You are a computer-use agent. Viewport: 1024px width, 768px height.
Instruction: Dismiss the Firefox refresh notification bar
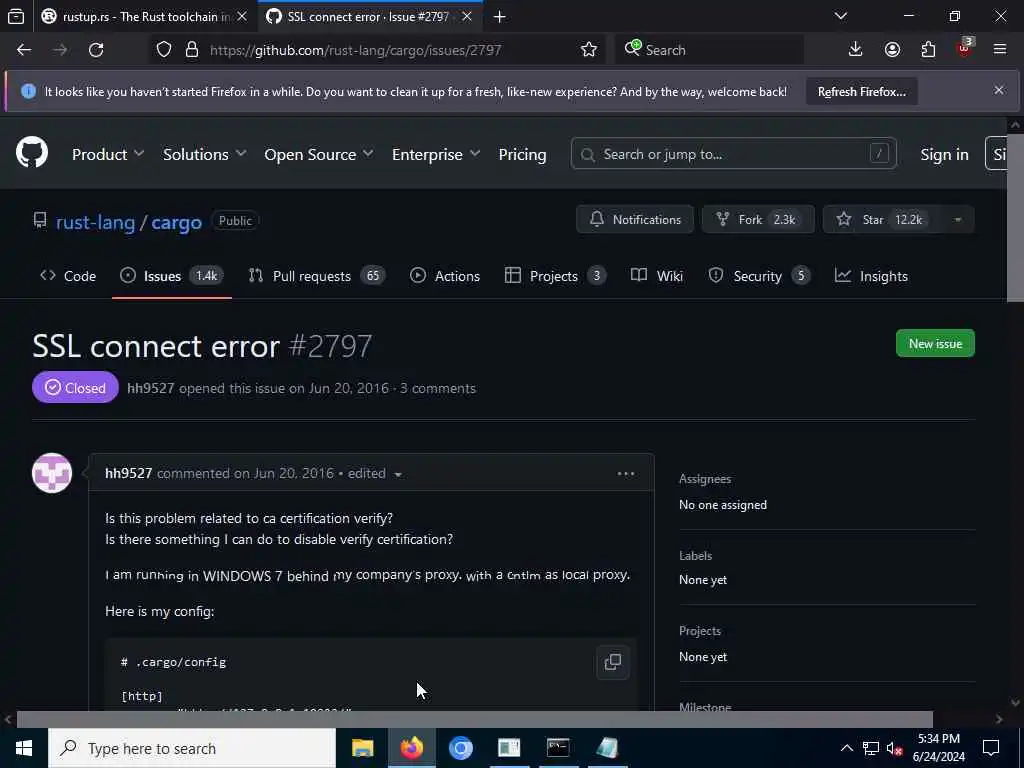point(999,90)
